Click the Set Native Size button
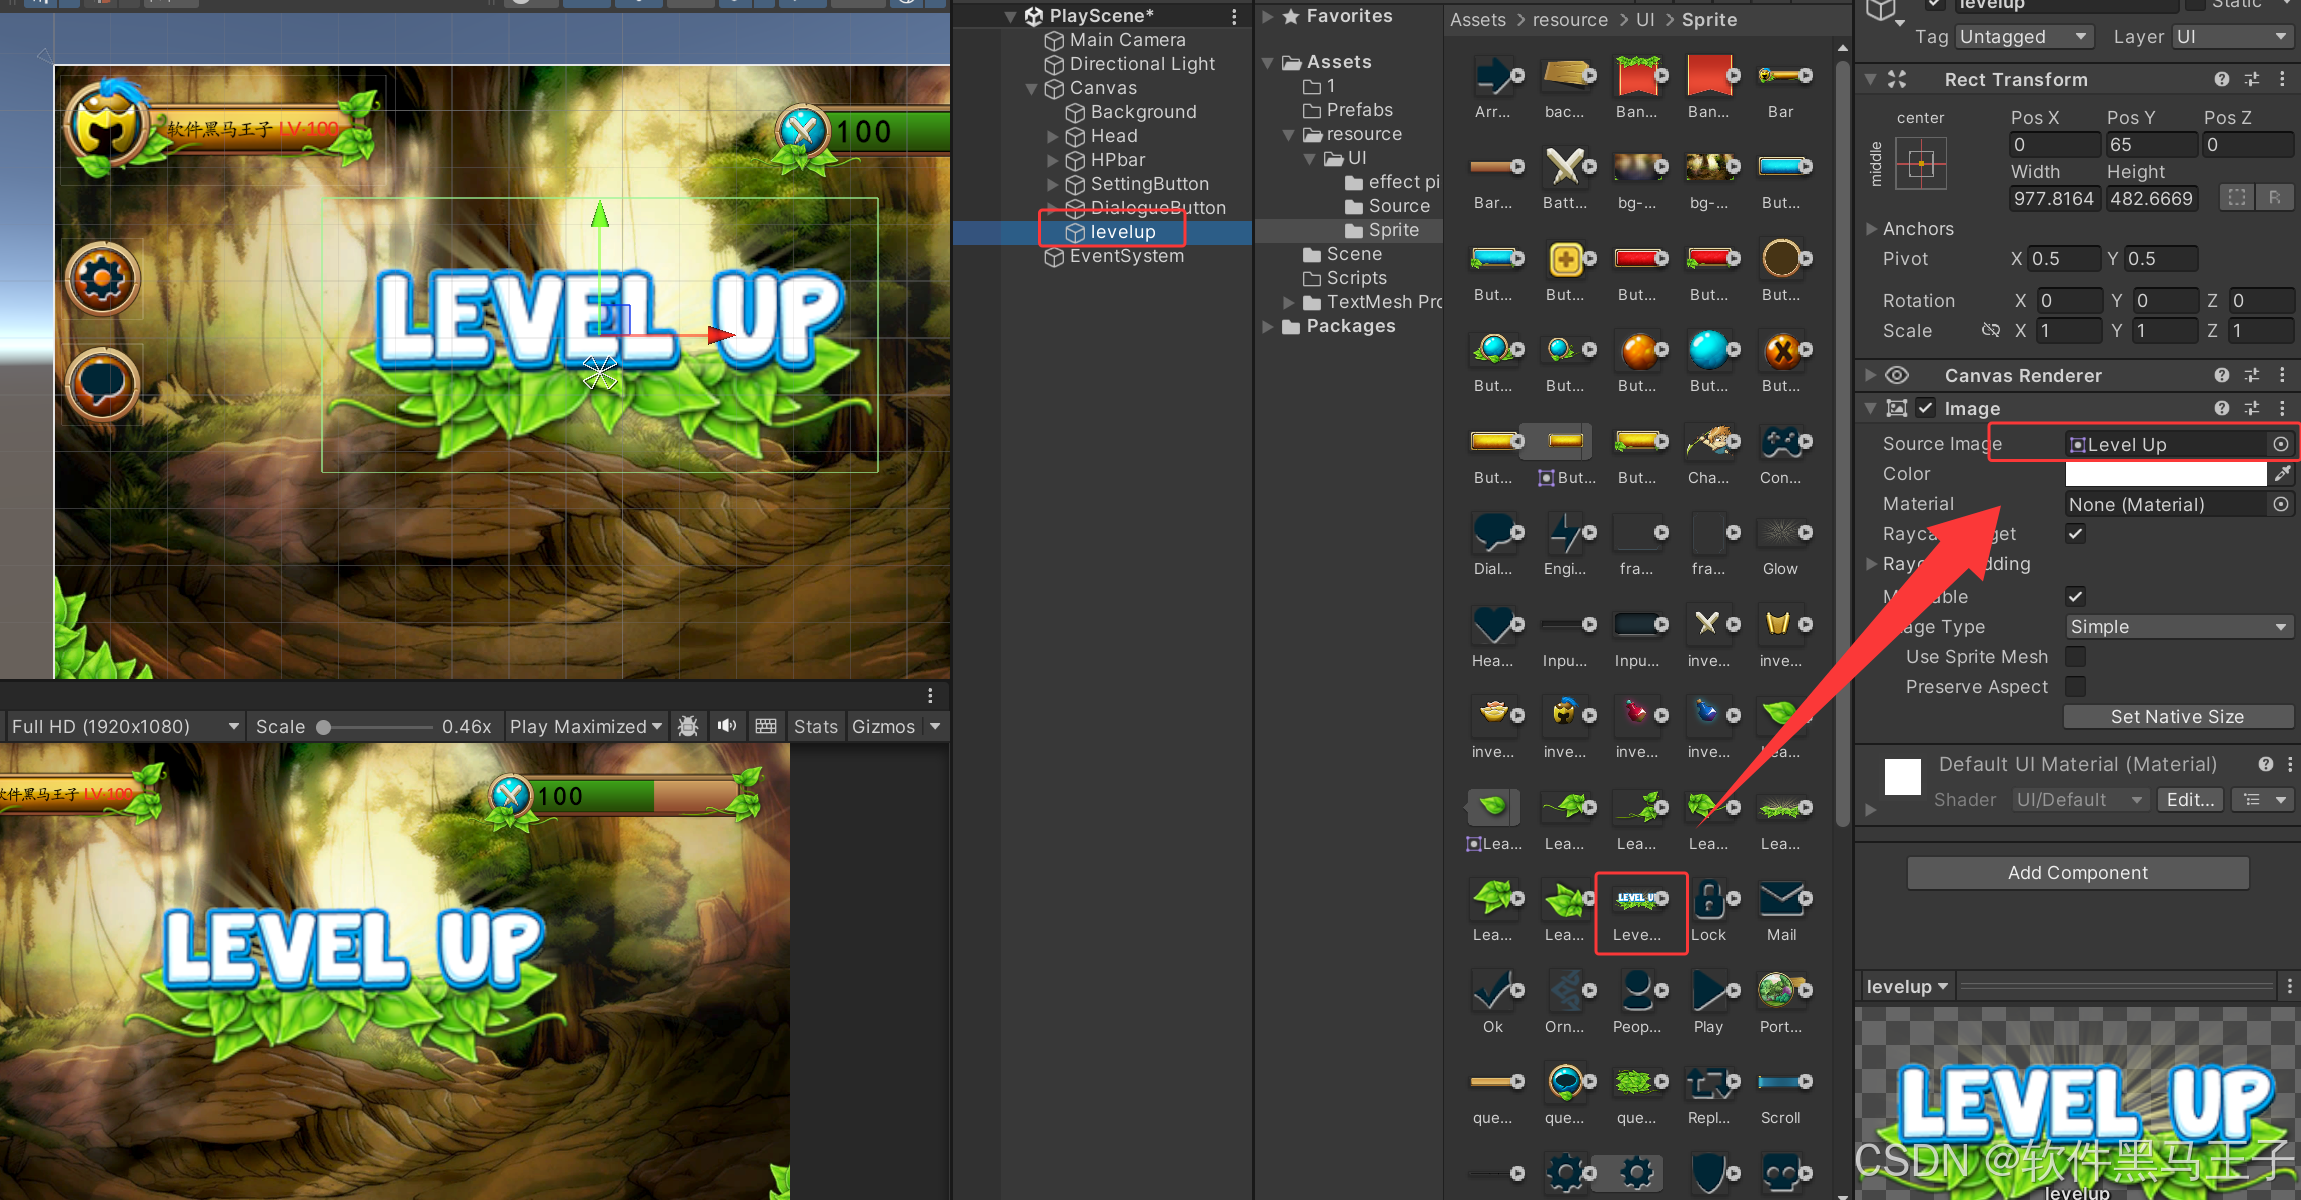 click(x=2177, y=717)
